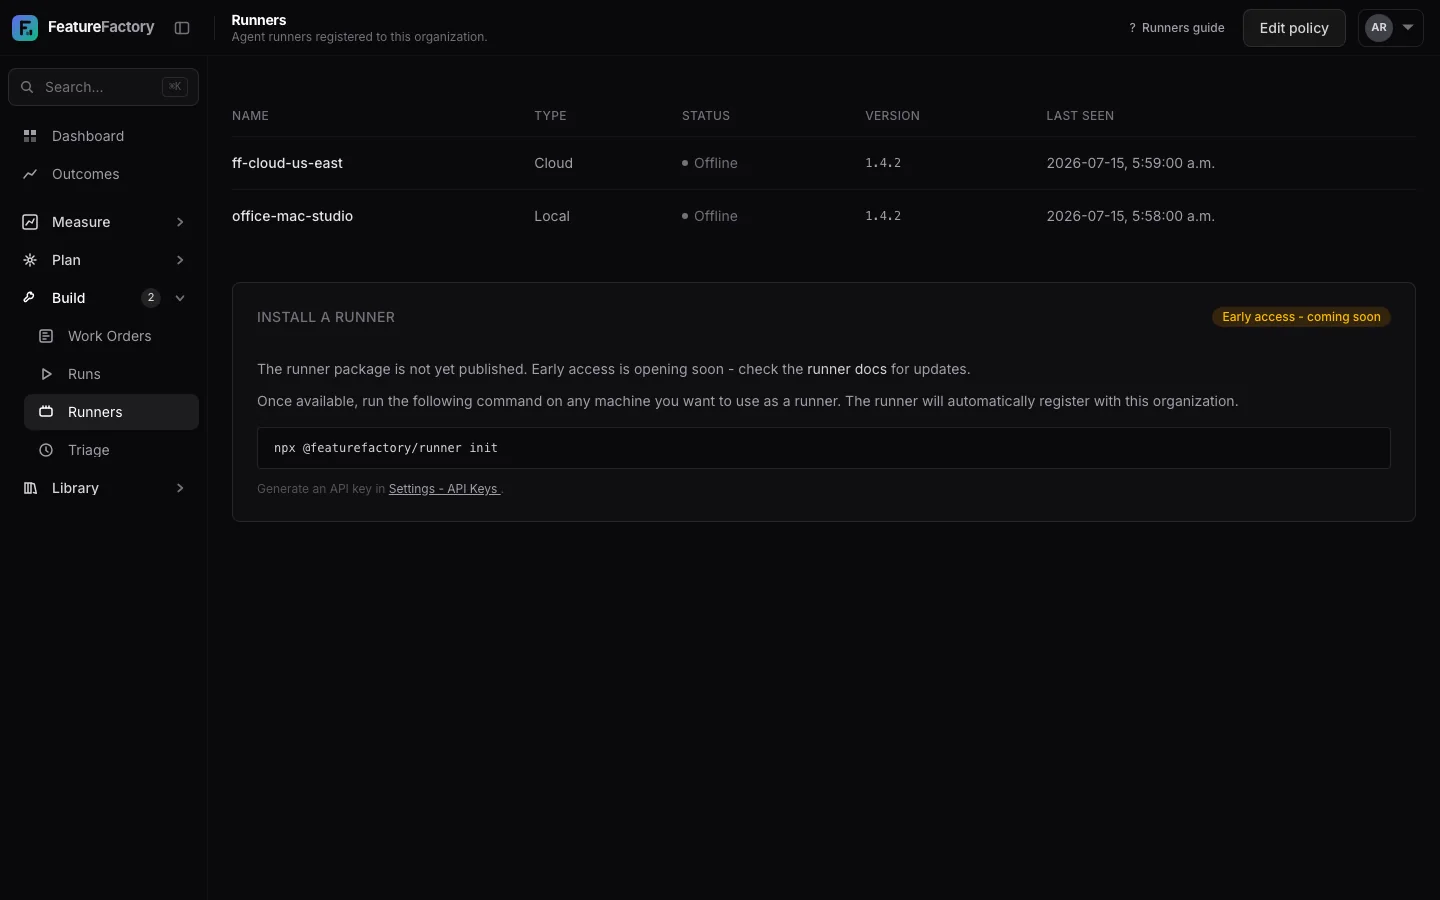The width and height of the screenshot is (1440, 900).
Task: Click version 1.4.2 of ff-cloud-us-east
Action: pos(883,163)
